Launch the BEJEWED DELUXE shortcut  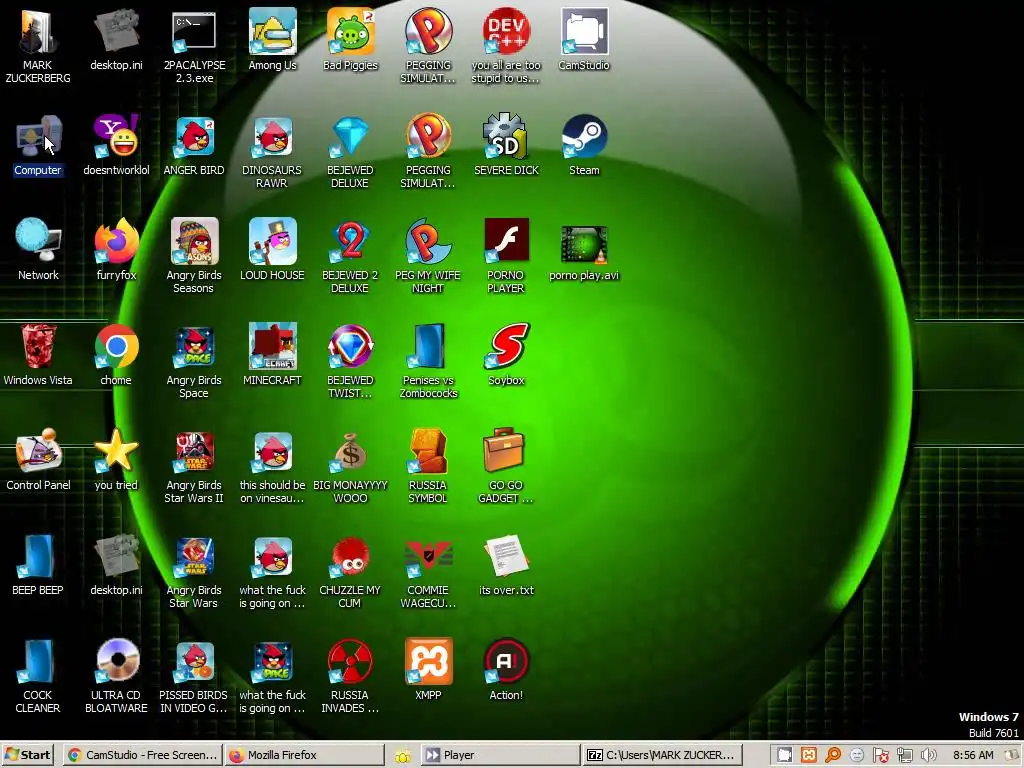[x=351, y=152]
